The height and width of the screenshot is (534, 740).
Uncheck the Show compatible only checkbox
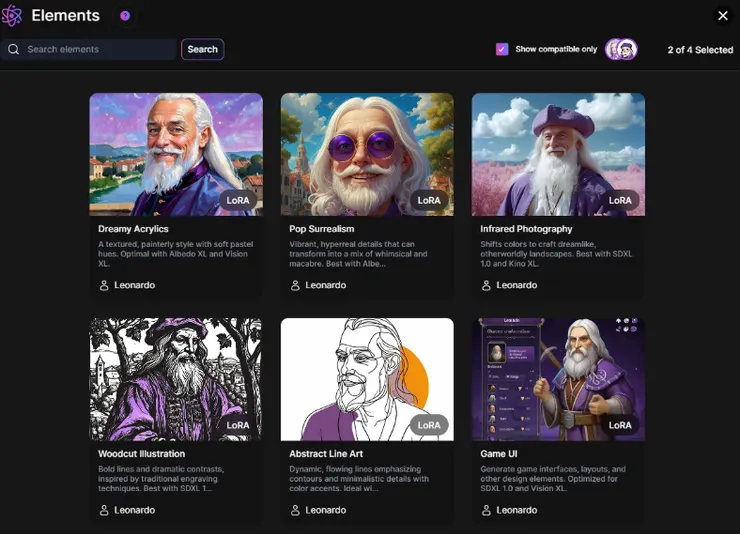pyautogui.click(x=502, y=49)
